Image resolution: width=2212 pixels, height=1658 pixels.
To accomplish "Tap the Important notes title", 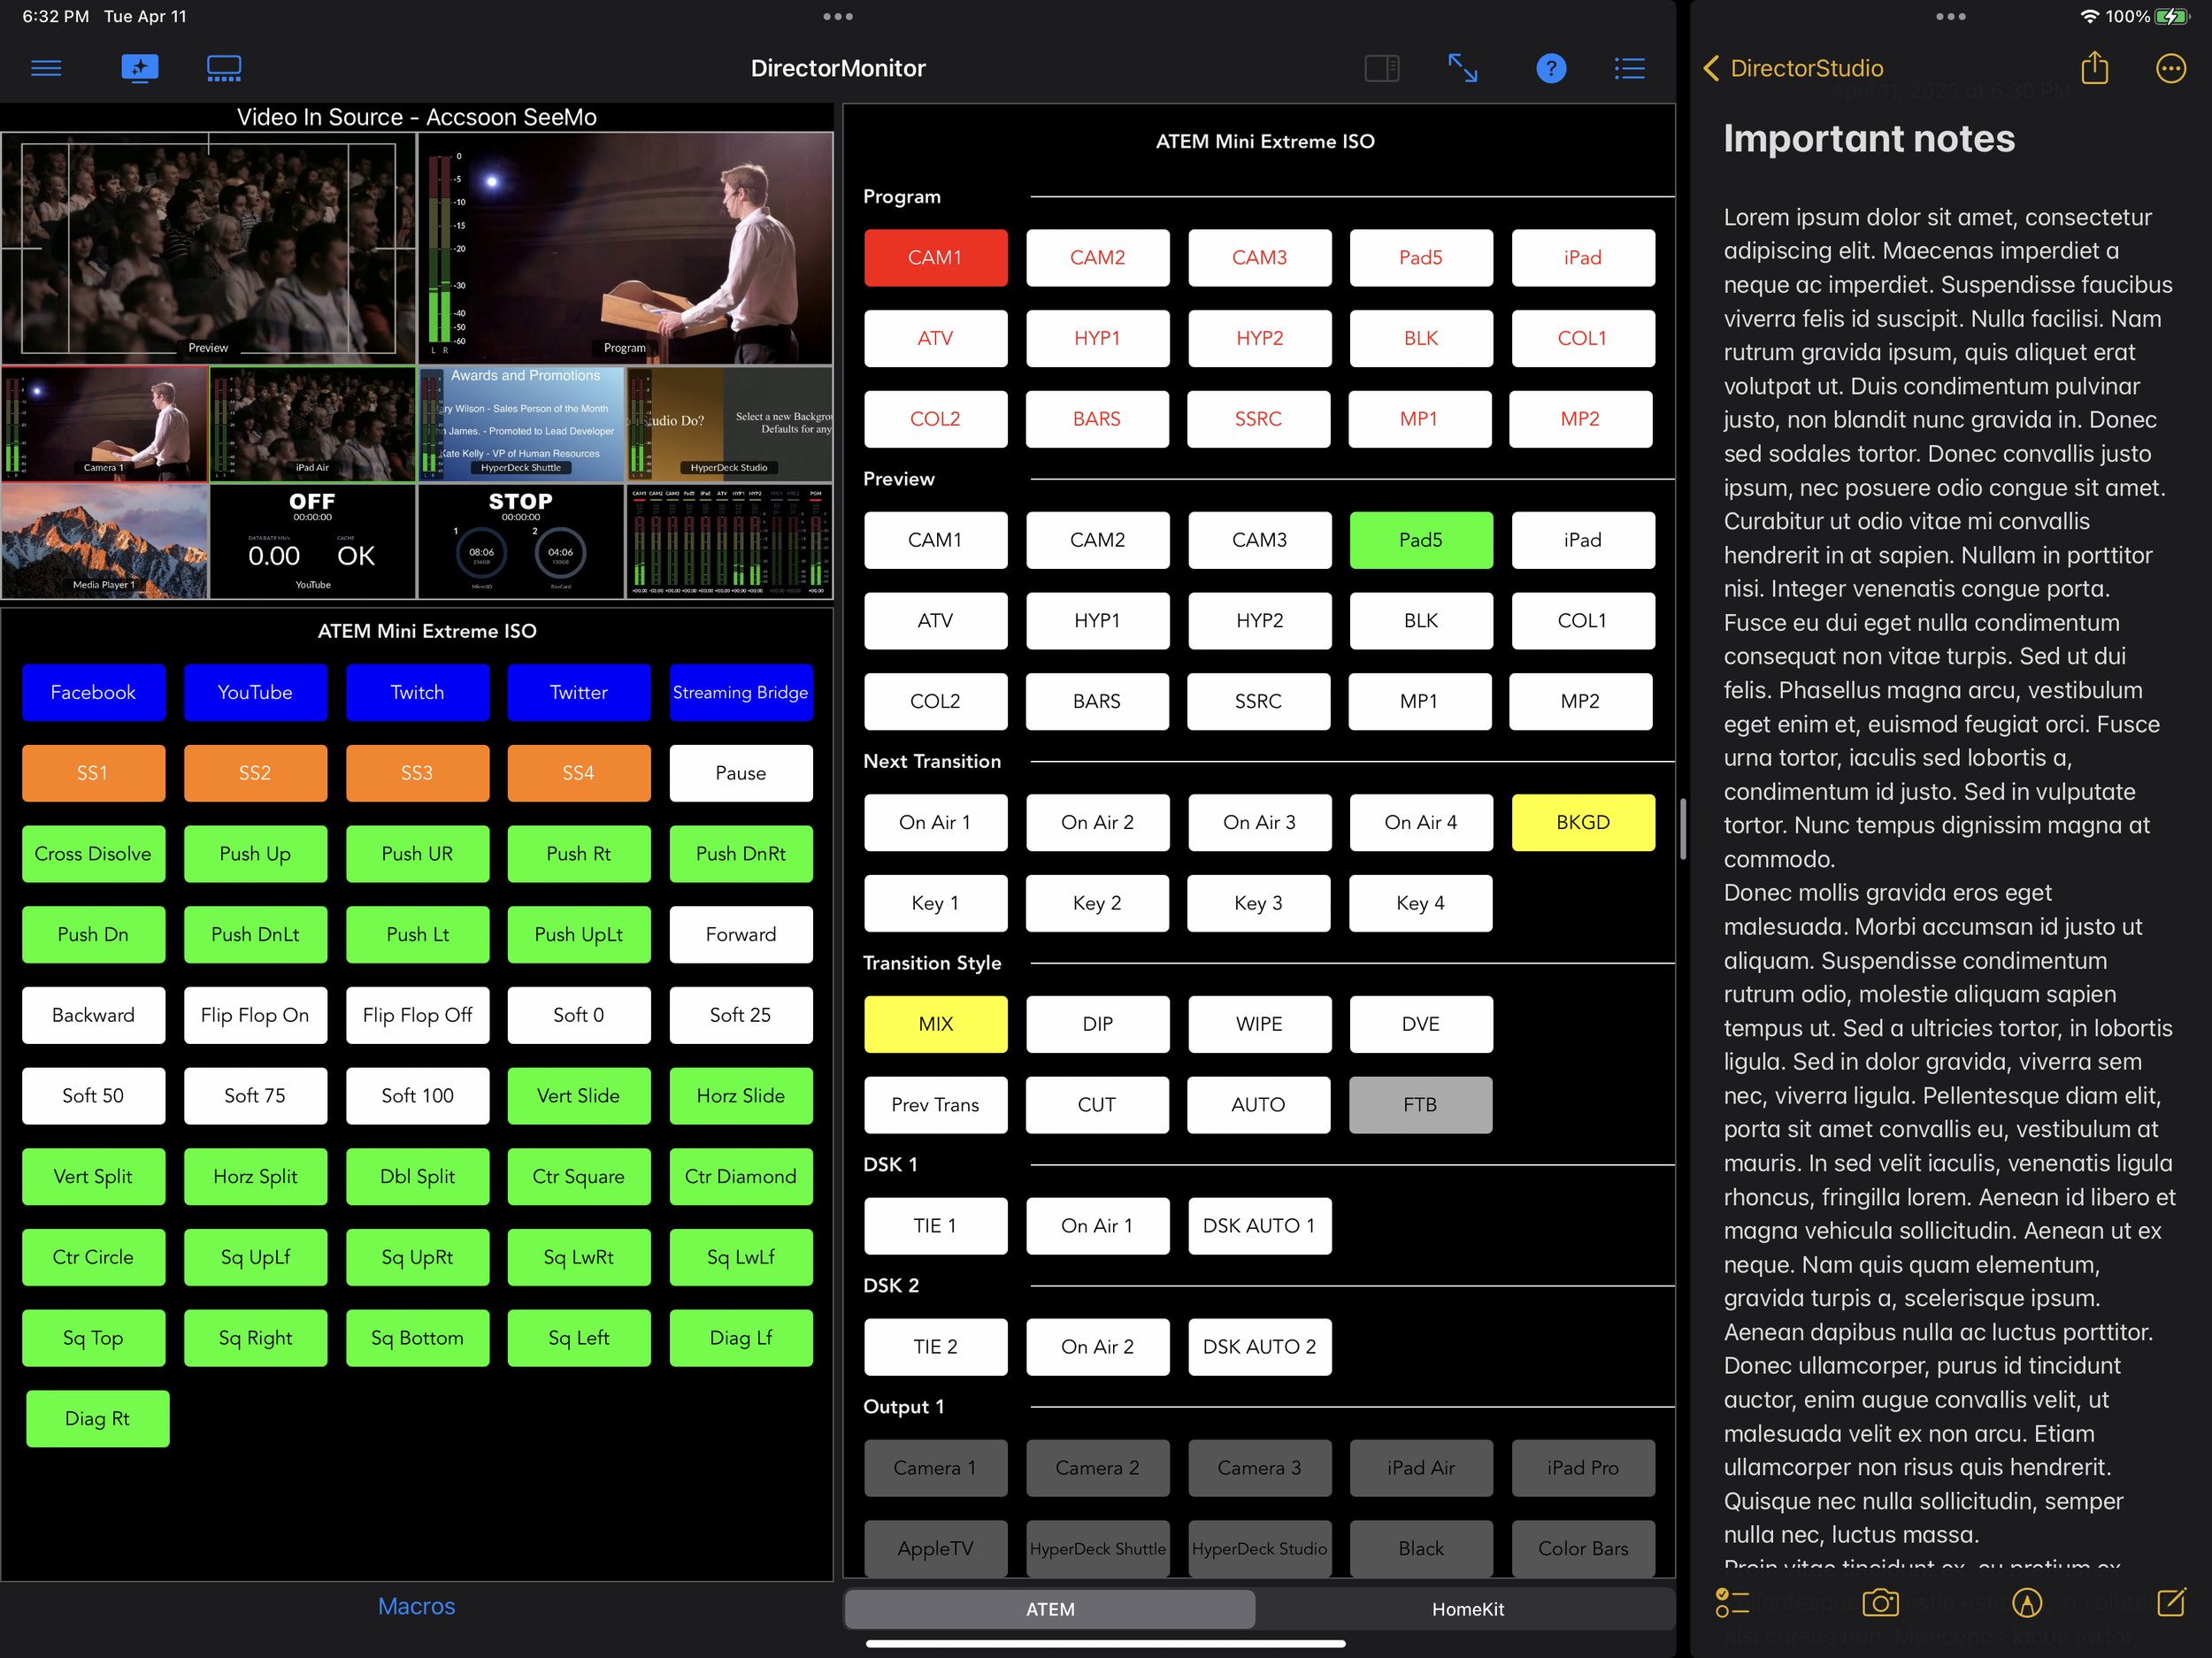I will pos(1868,138).
